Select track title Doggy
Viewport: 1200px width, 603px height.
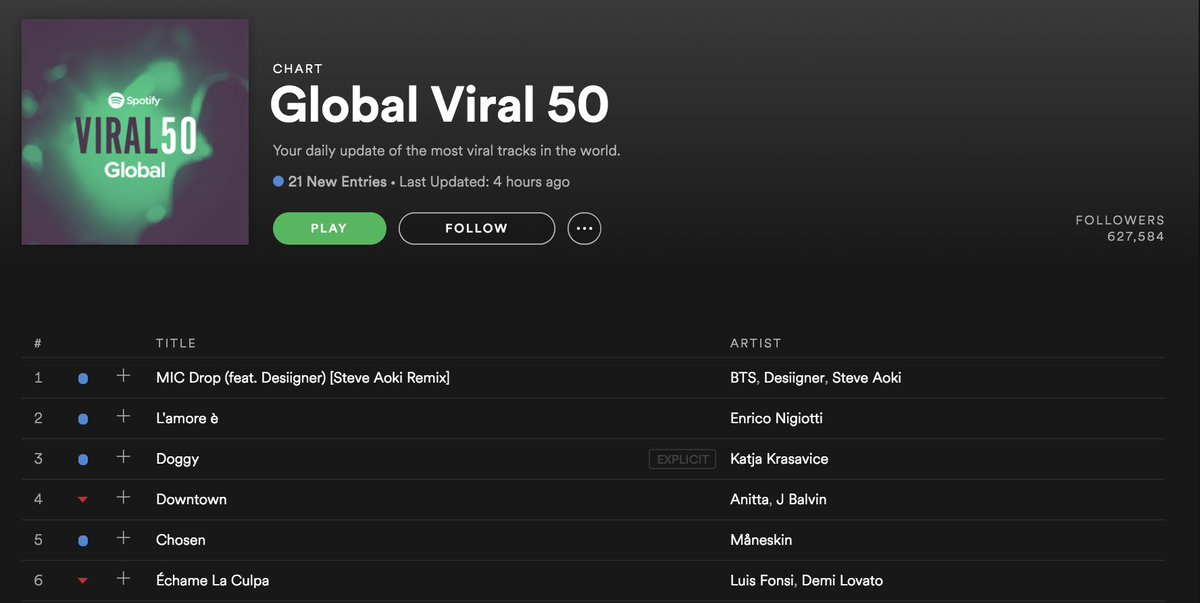pyautogui.click(x=178, y=459)
